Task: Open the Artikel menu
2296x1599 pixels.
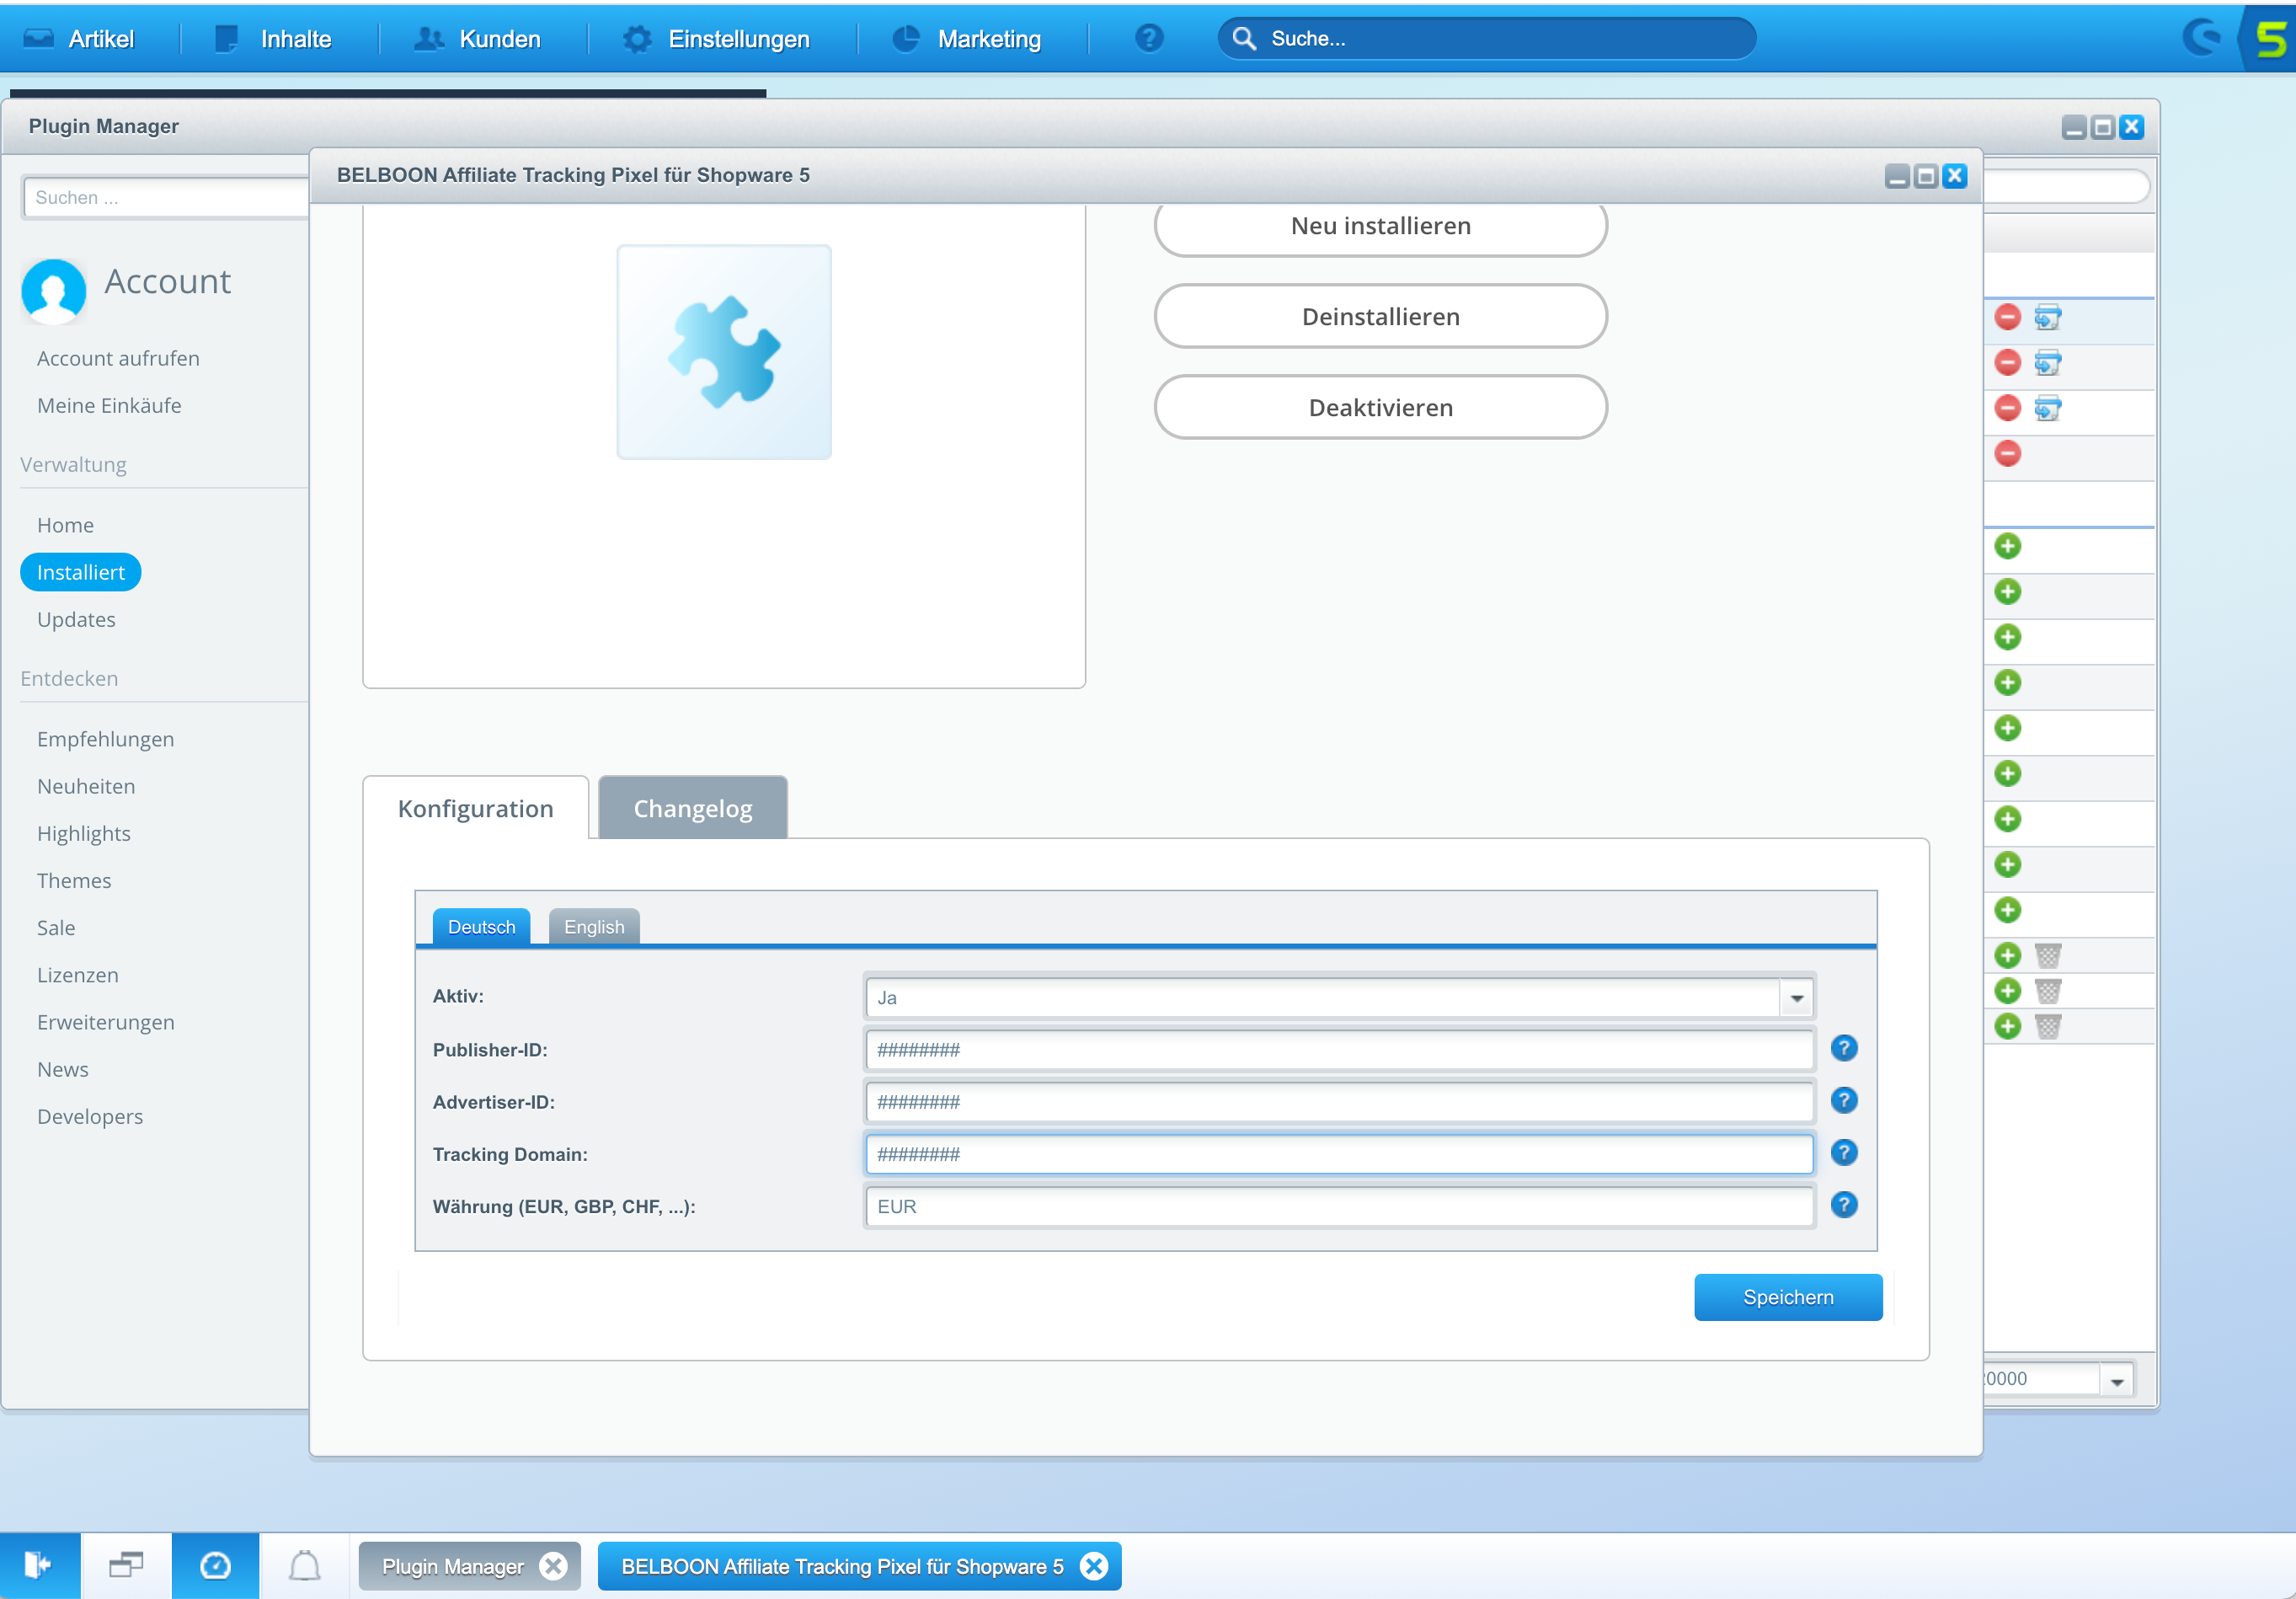Action: [80, 39]
